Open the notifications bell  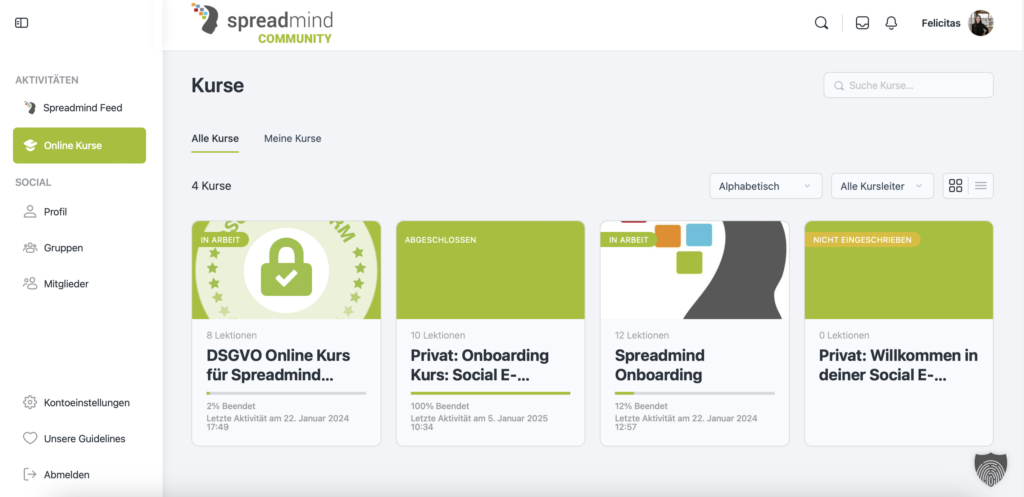891,23
